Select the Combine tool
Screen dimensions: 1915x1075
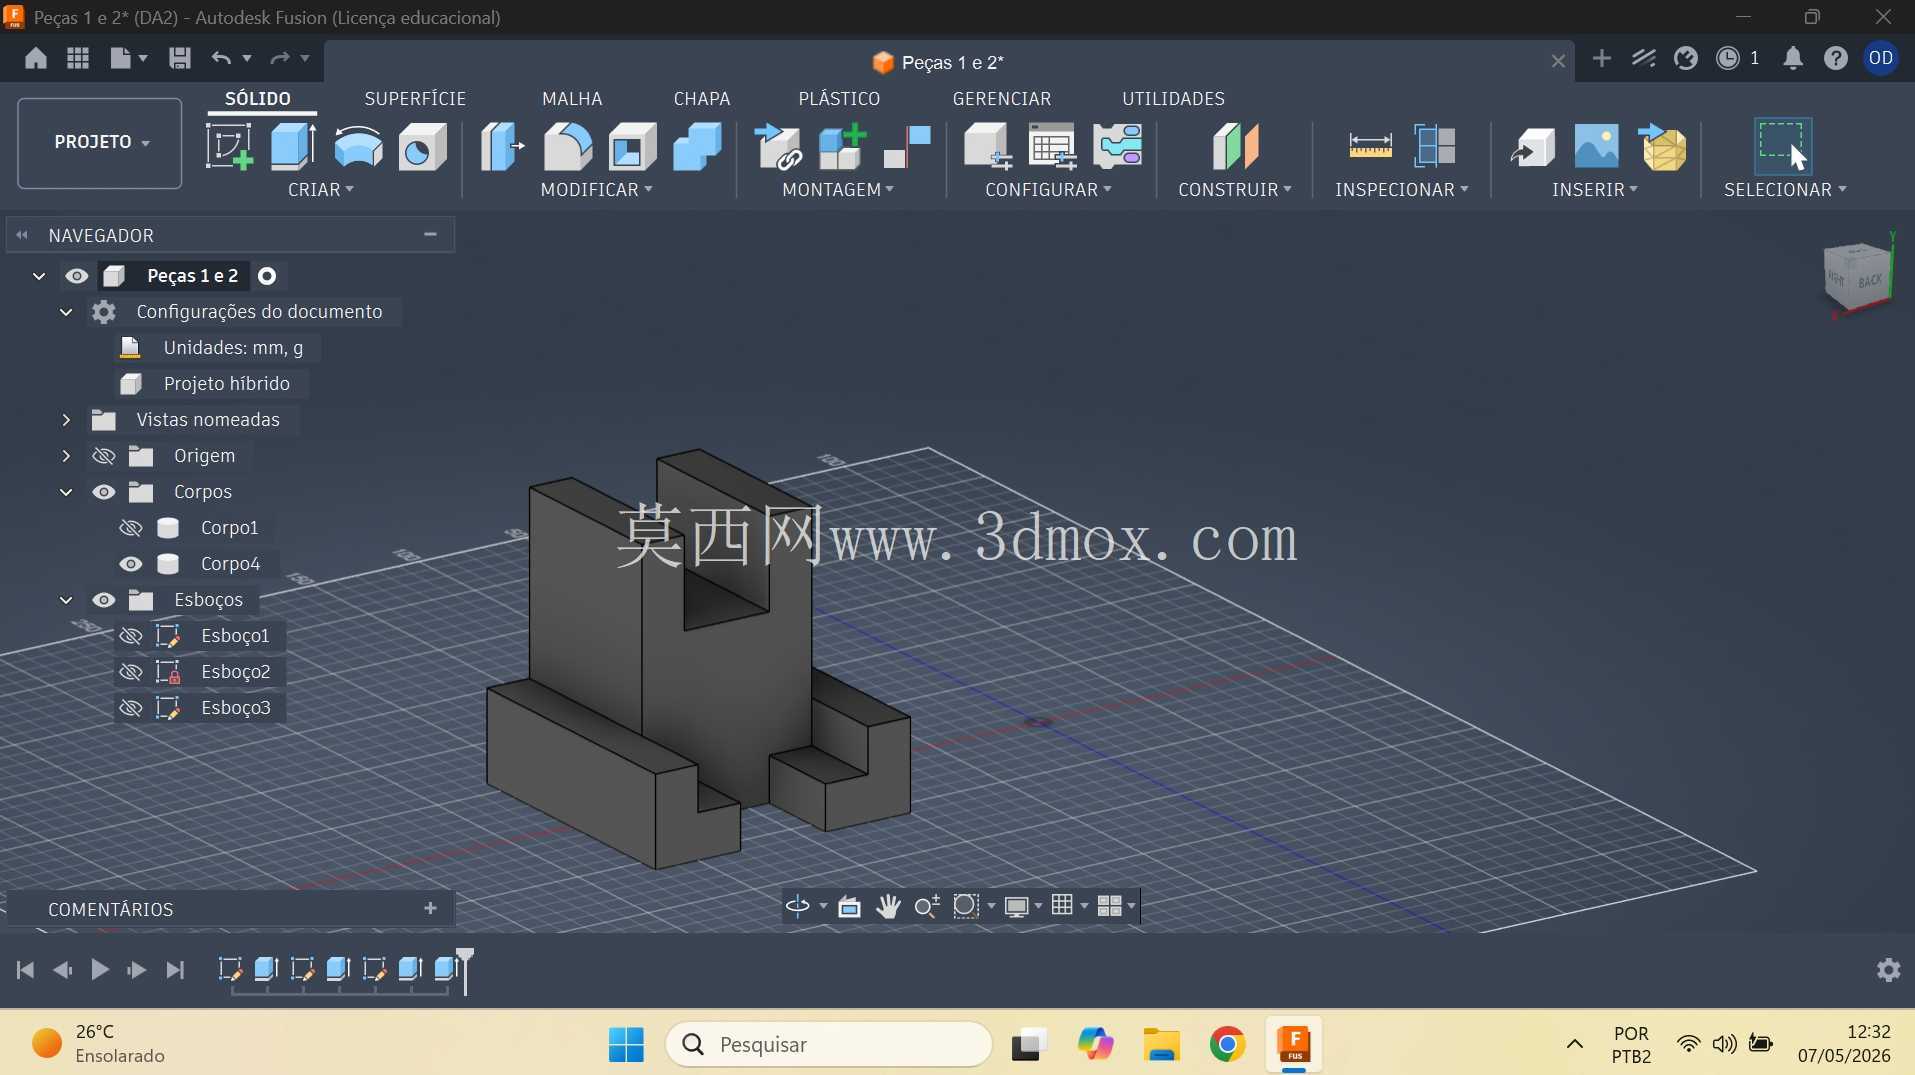[697, 146]
